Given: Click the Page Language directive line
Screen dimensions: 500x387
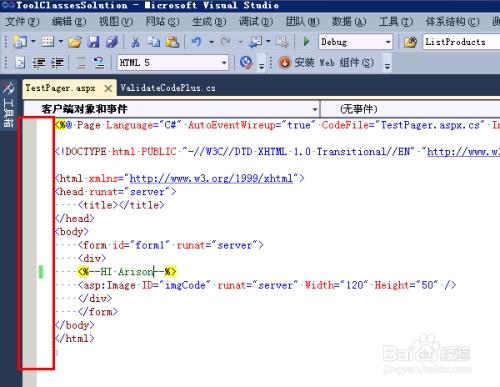Looking at the screenshot, I should click(x=277, y=125).
